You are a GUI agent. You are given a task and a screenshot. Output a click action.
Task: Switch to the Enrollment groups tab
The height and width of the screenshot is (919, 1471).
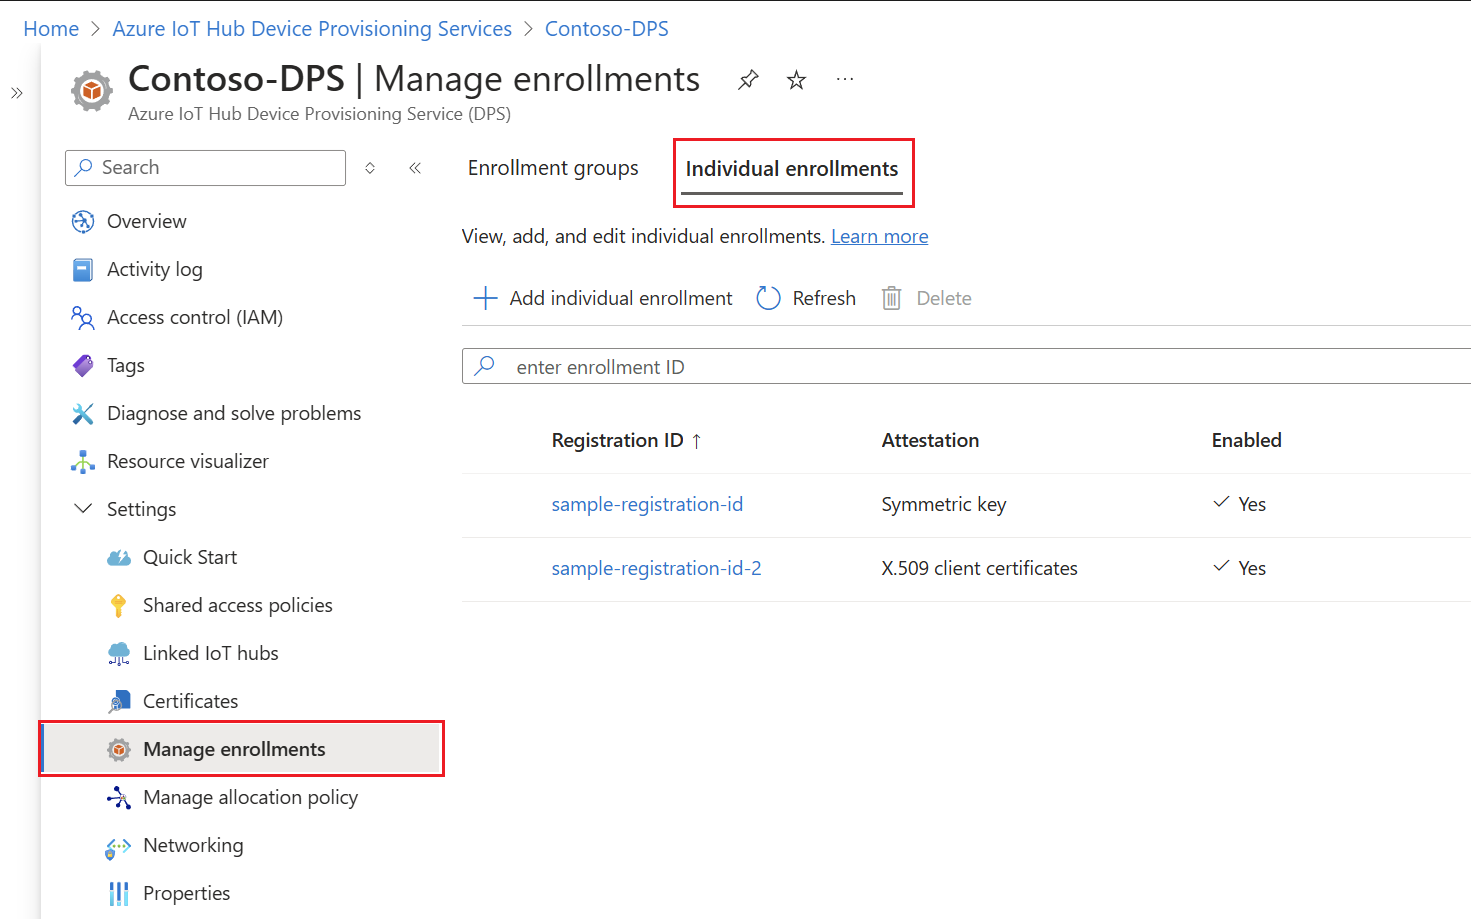tap(553, 168)
